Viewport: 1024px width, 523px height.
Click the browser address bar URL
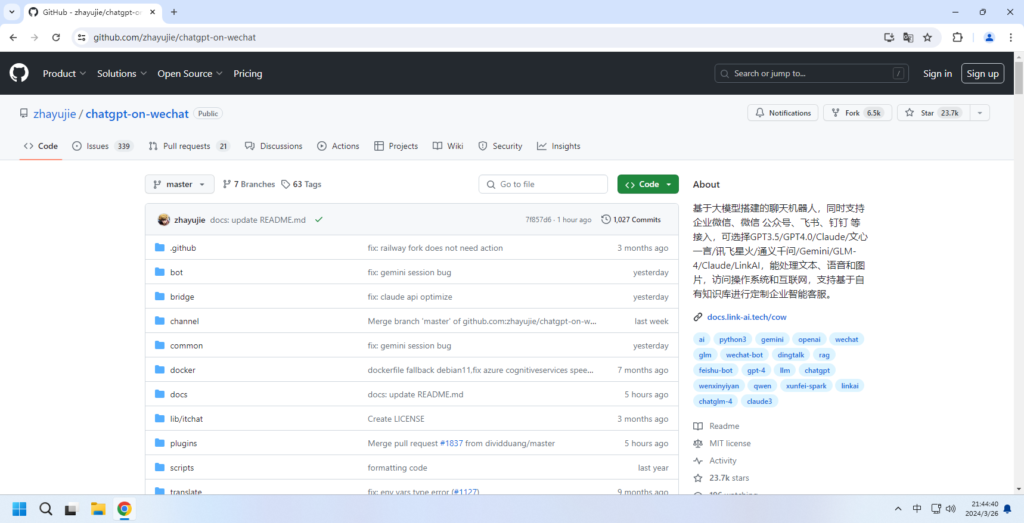[x=174, y=37]
